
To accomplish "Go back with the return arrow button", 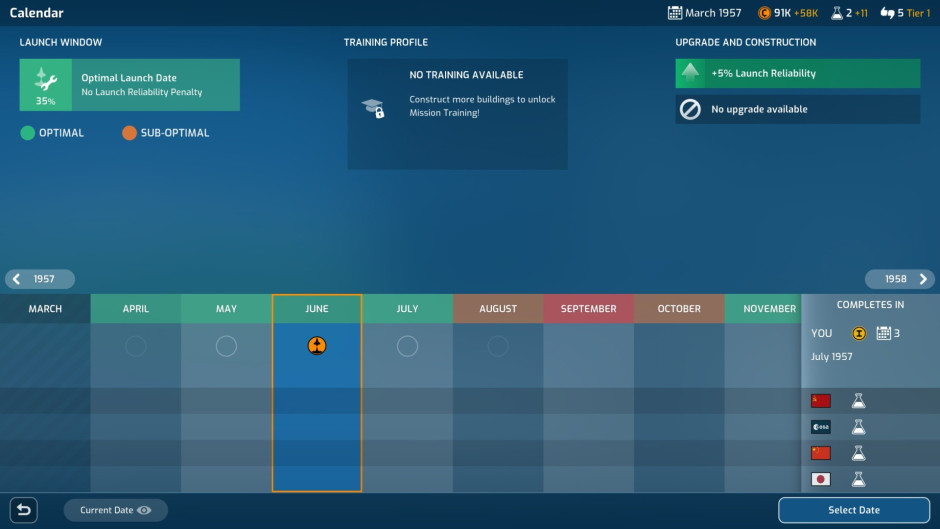I will tap(23, 510).
